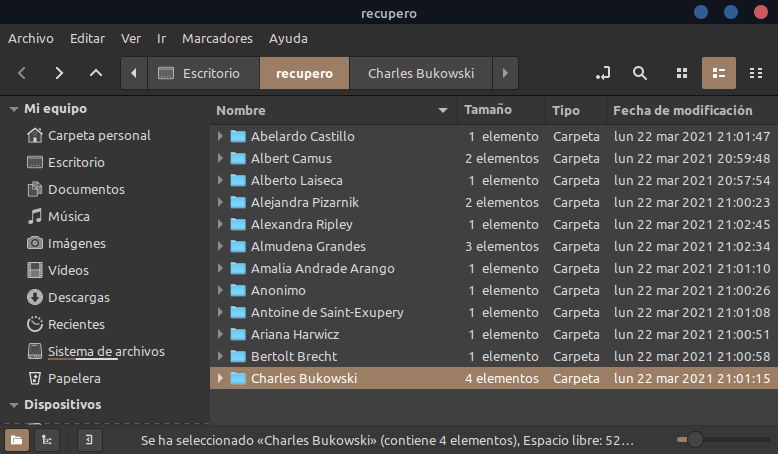Hide the sidebar from the status bar
The width and height of the screenshot is (778, 454).
(x=90, y=440)
